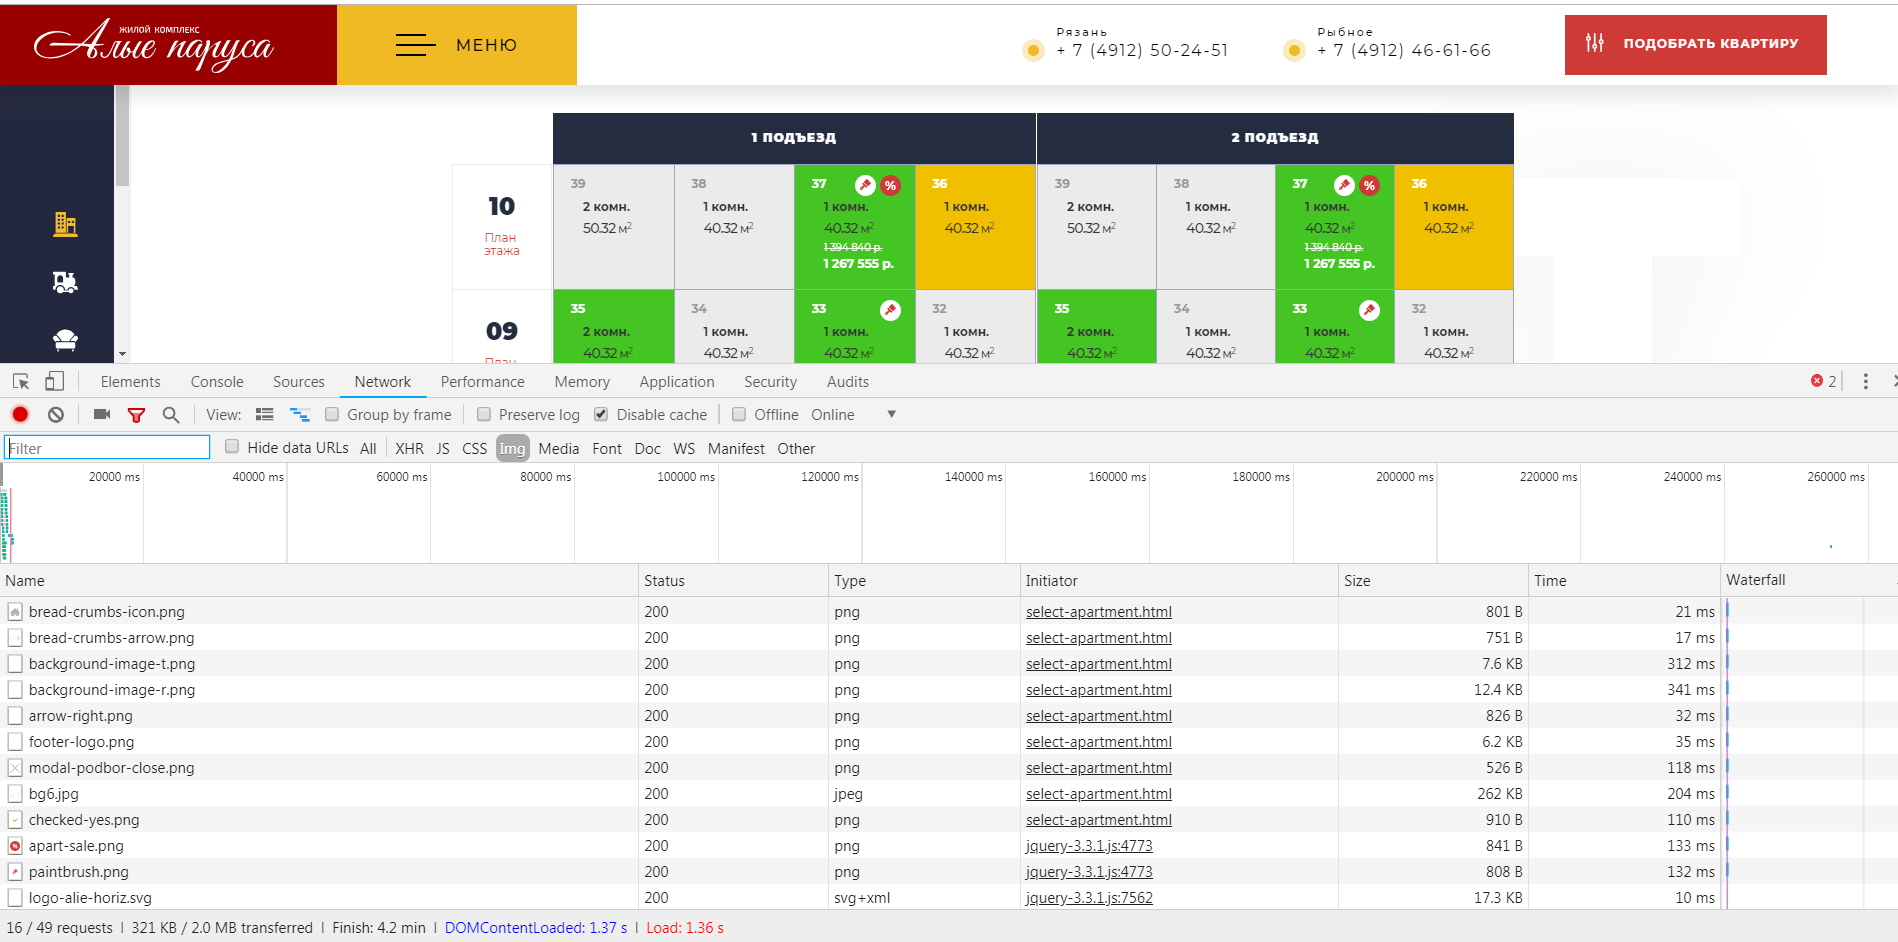The height and width of the screenshot is (942, 1898).
Task: Toggle the device toolbar icon
Action: (55, 381)
